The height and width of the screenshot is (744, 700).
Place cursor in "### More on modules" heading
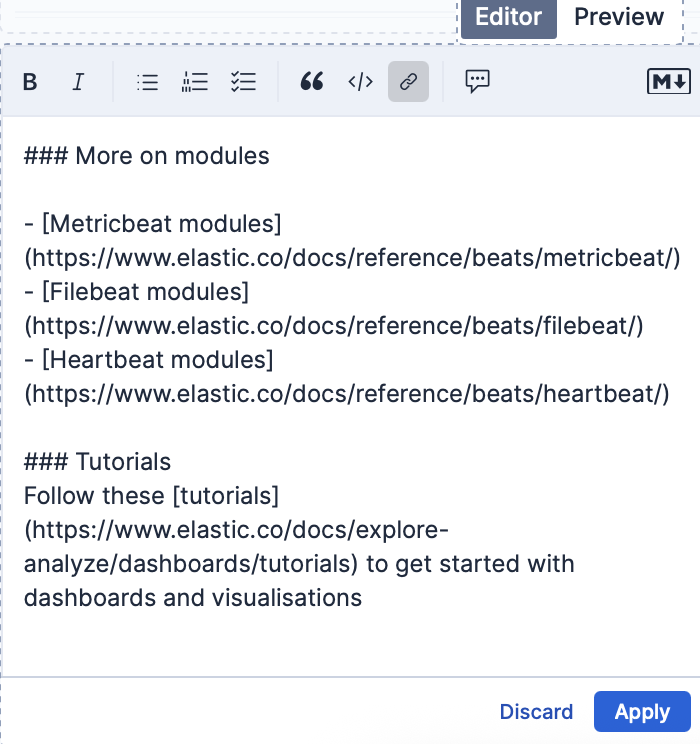[x=147, y=156]
